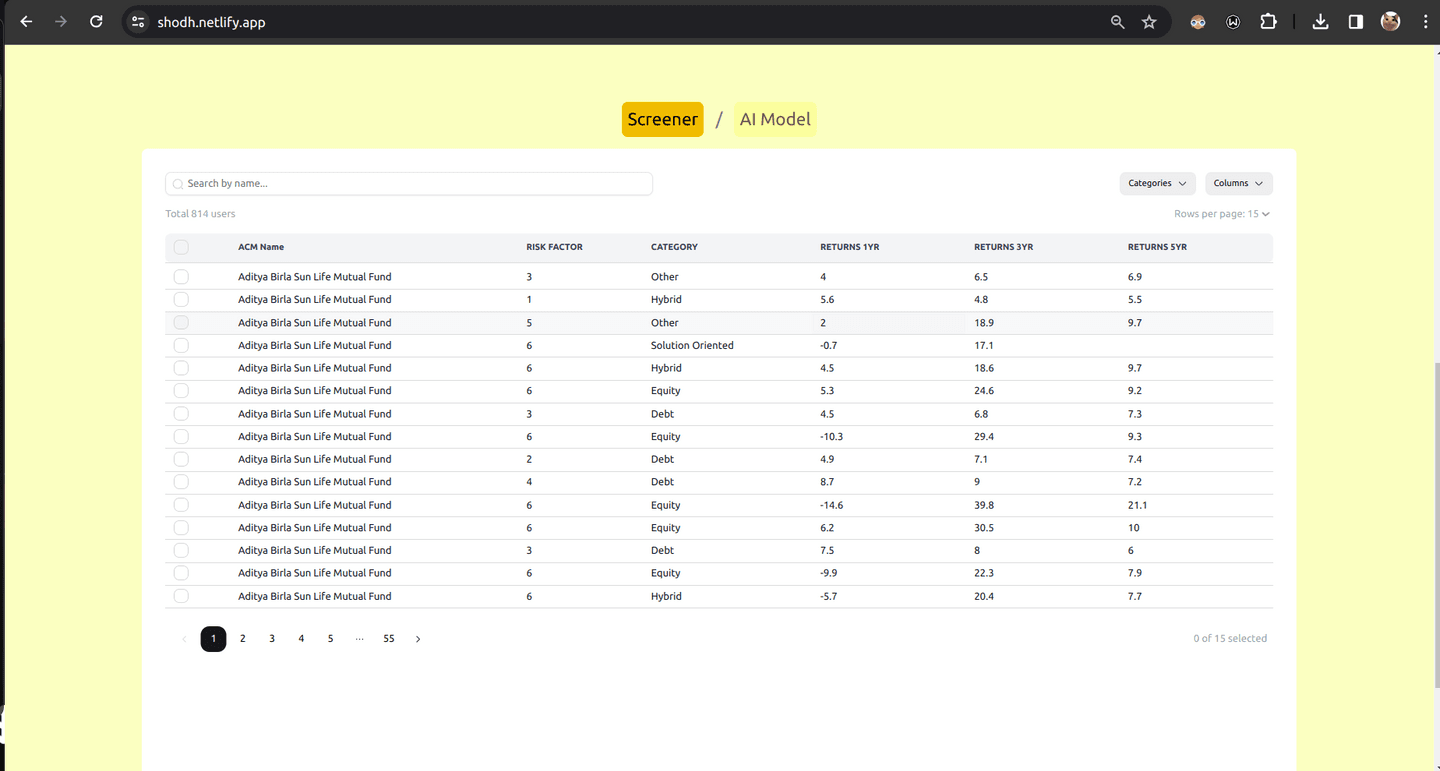Check the Equity row with returns 3yr 24.6
The image size is (1440, 771).
click(181, 391)
